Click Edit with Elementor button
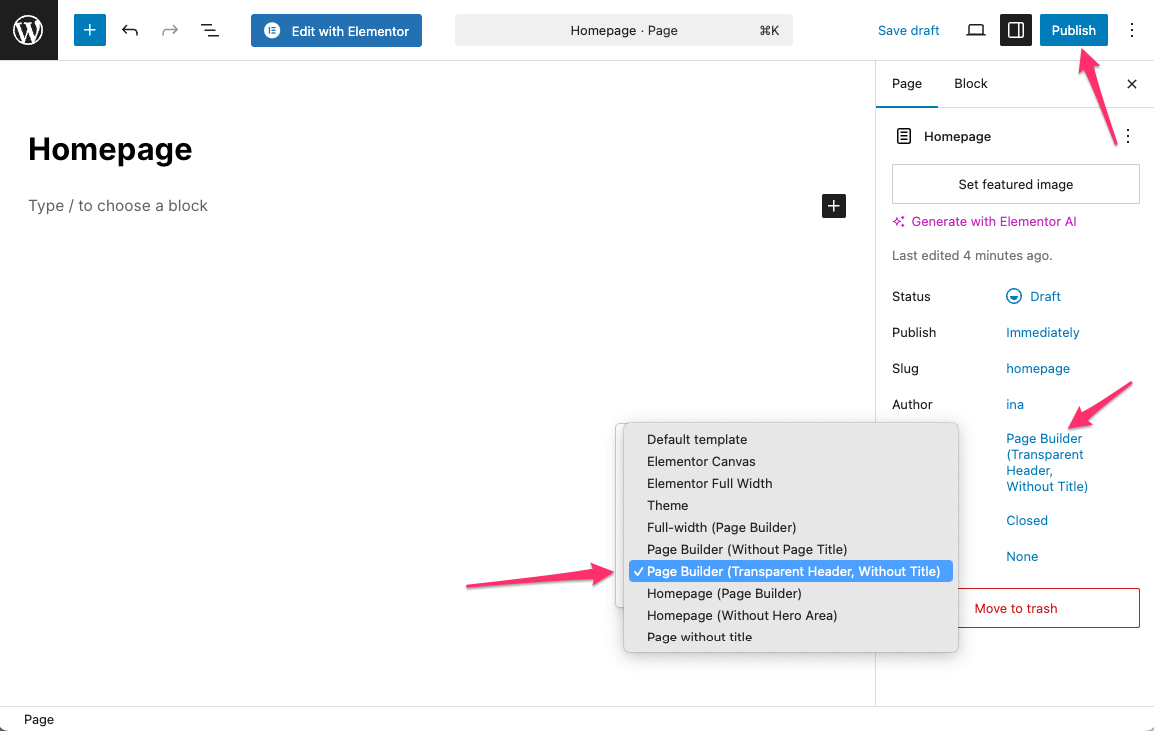The height and width of the screenshot is (731, 1154). point(336,31)
